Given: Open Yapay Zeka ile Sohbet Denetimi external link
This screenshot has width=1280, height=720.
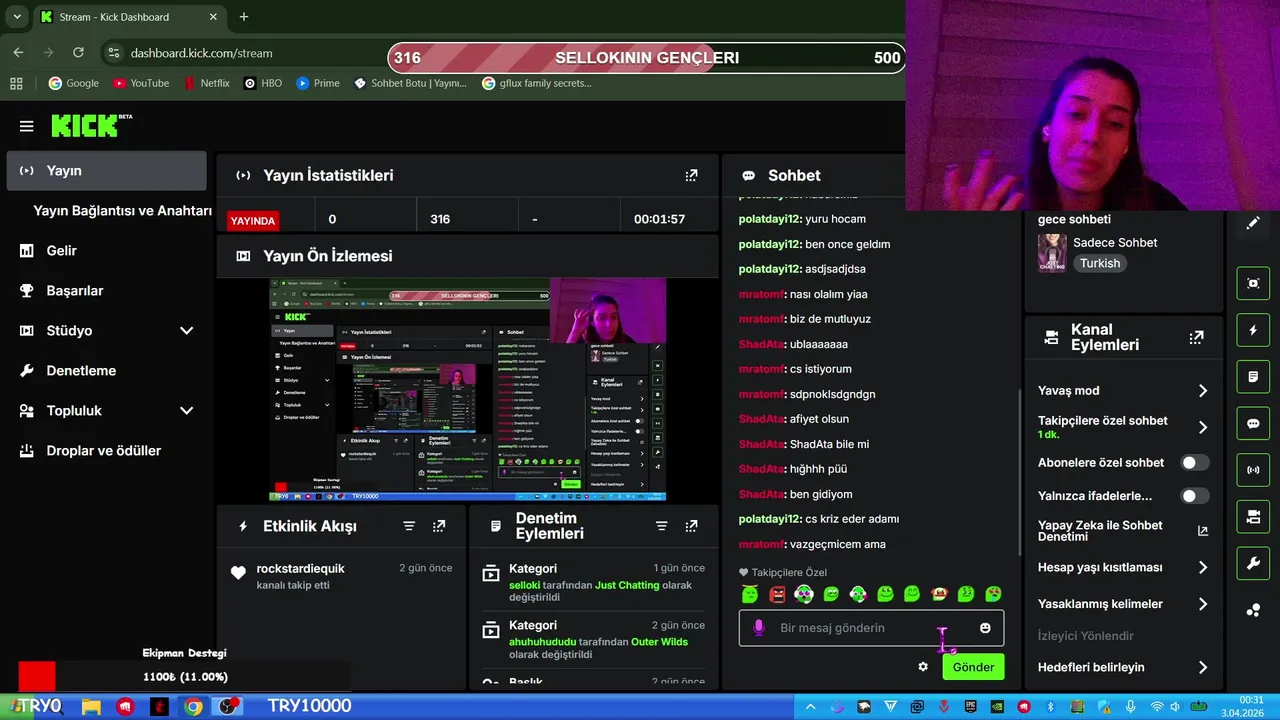Looking at the screenshot, I should (1203, 531).
